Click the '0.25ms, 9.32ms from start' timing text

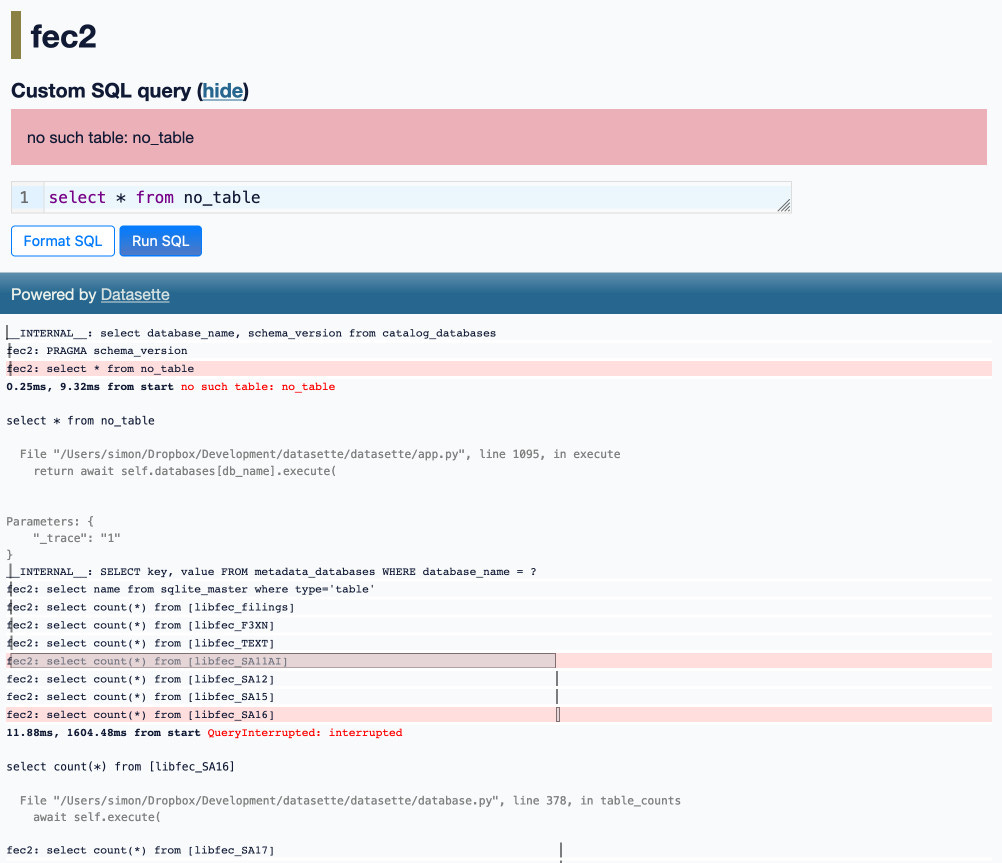(89, 387)
